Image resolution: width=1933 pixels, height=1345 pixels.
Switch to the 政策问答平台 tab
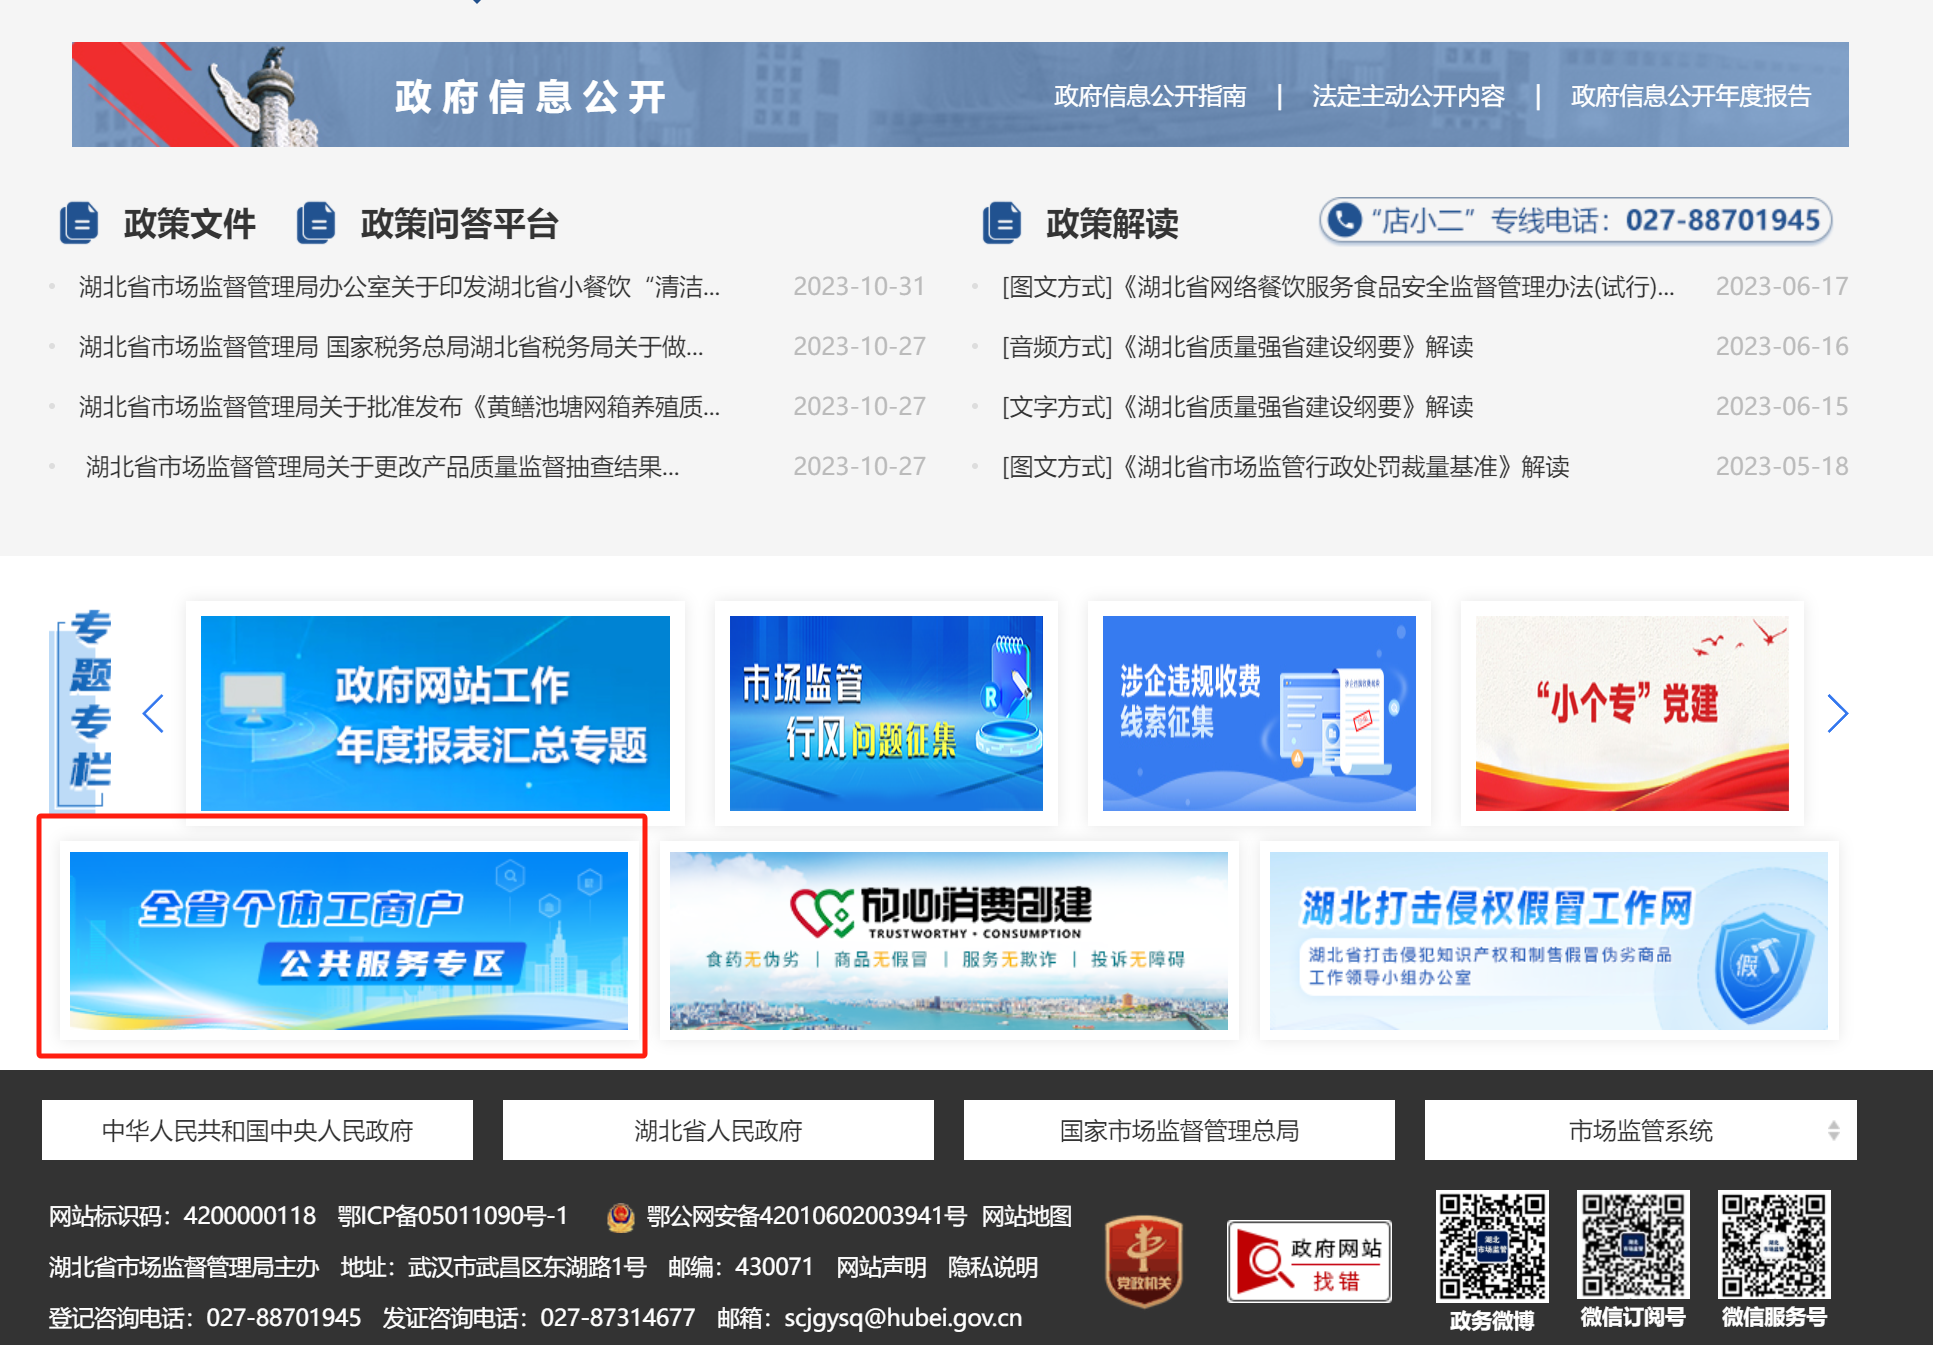(459, 224)
